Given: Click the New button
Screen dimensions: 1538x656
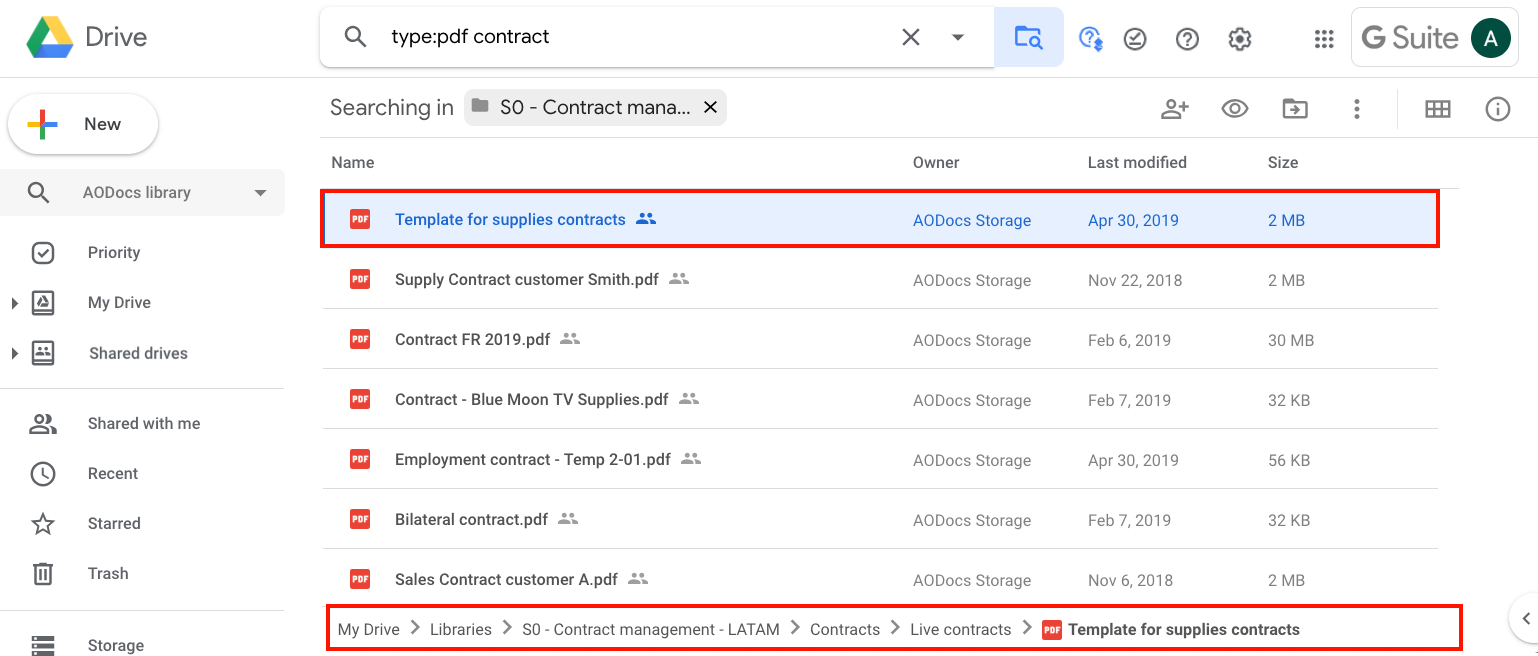Looking at the screenshot, I should coord(83,124).
